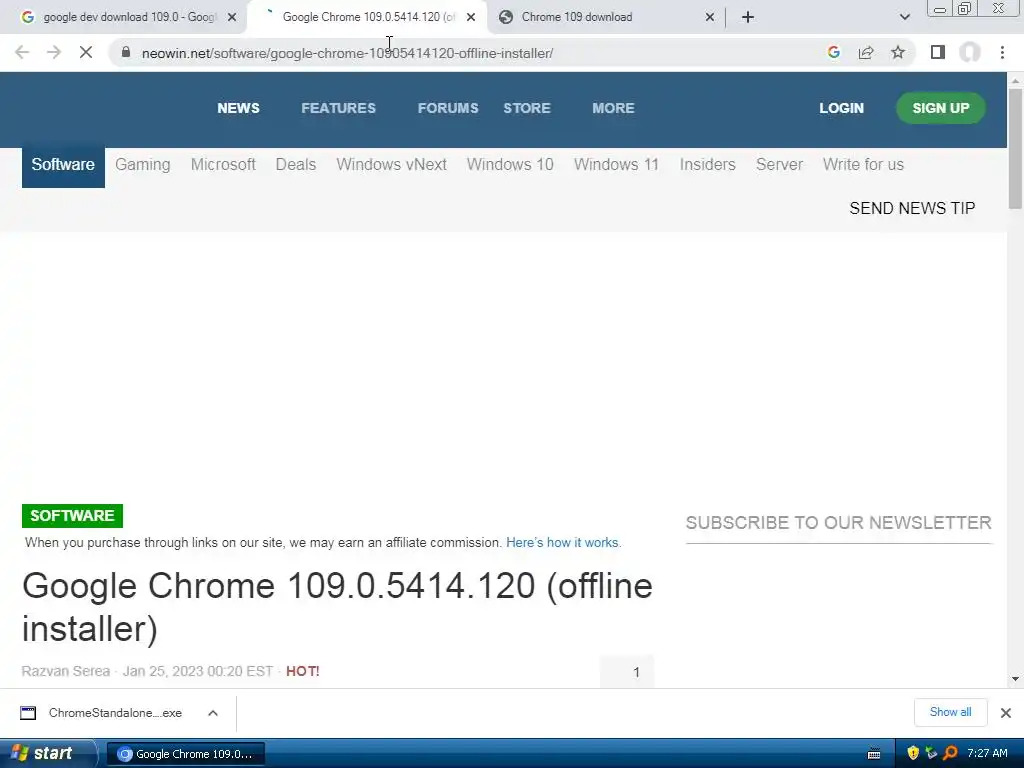This screenshot has width=1024, height=768.
Task: Click the magnifier search tray icon
Action: coord(950,754)
